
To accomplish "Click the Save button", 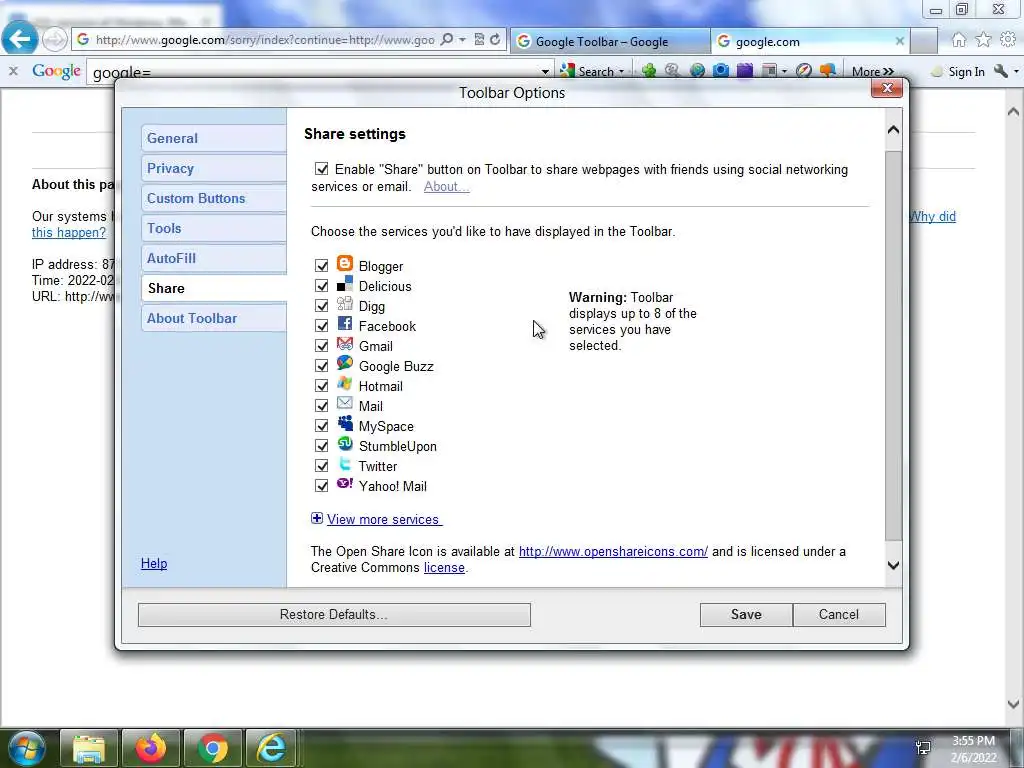I will coord(746,615).
